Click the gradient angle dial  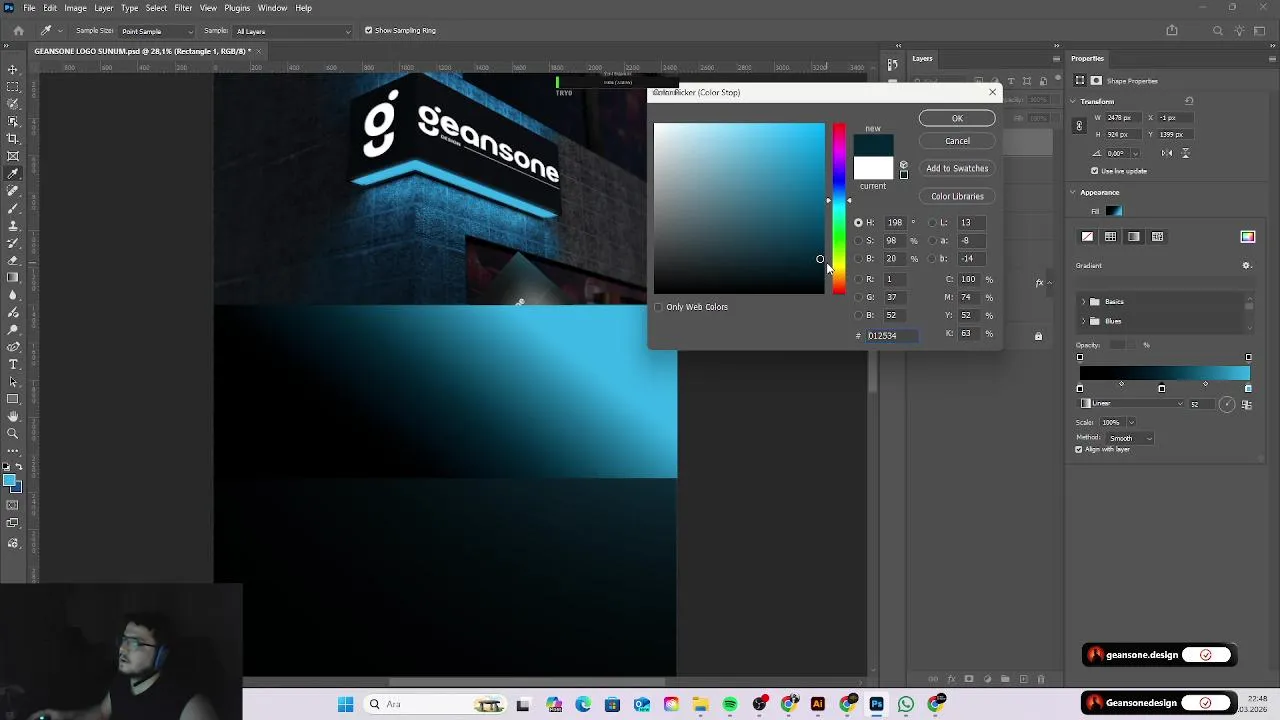click(x=1227, y=404)
